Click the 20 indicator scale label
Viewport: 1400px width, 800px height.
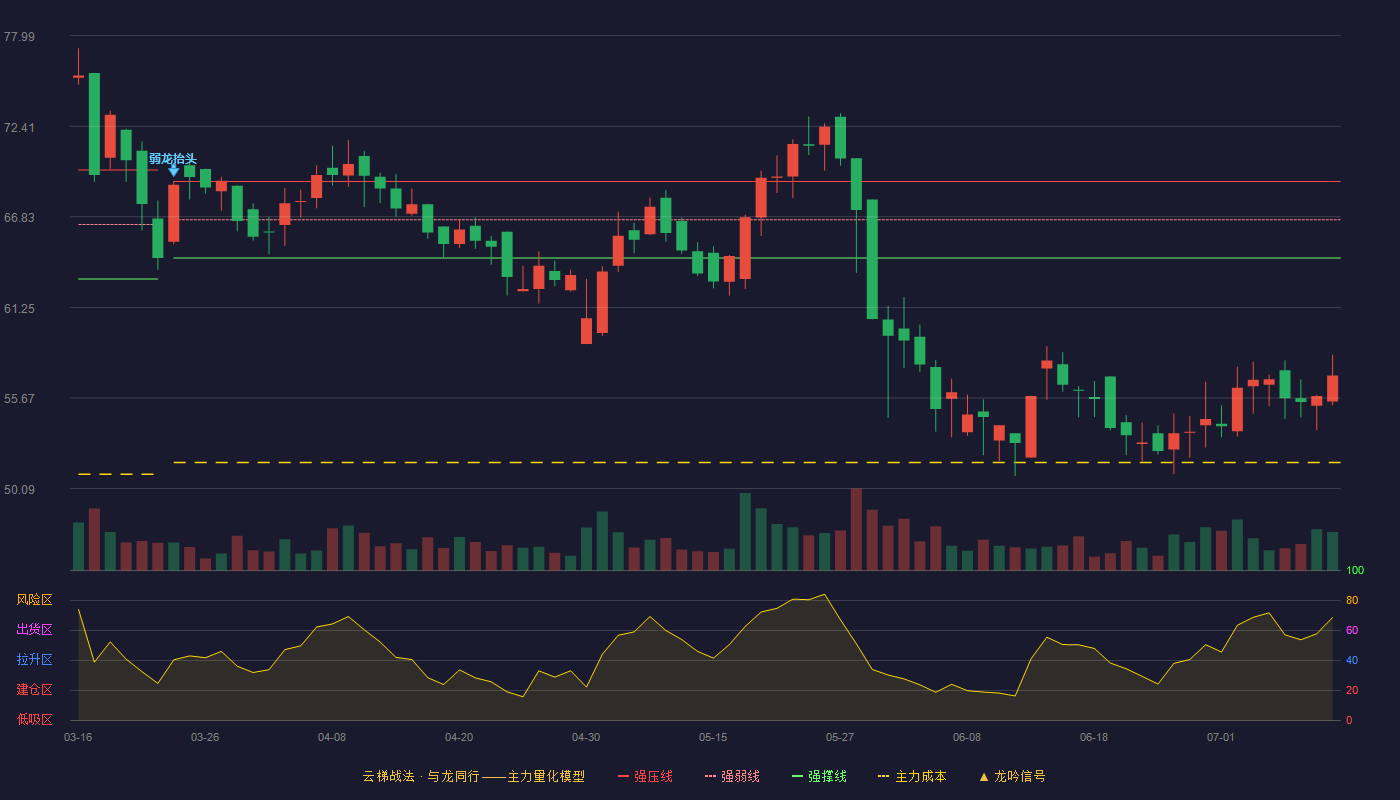tap(1352, 690)
